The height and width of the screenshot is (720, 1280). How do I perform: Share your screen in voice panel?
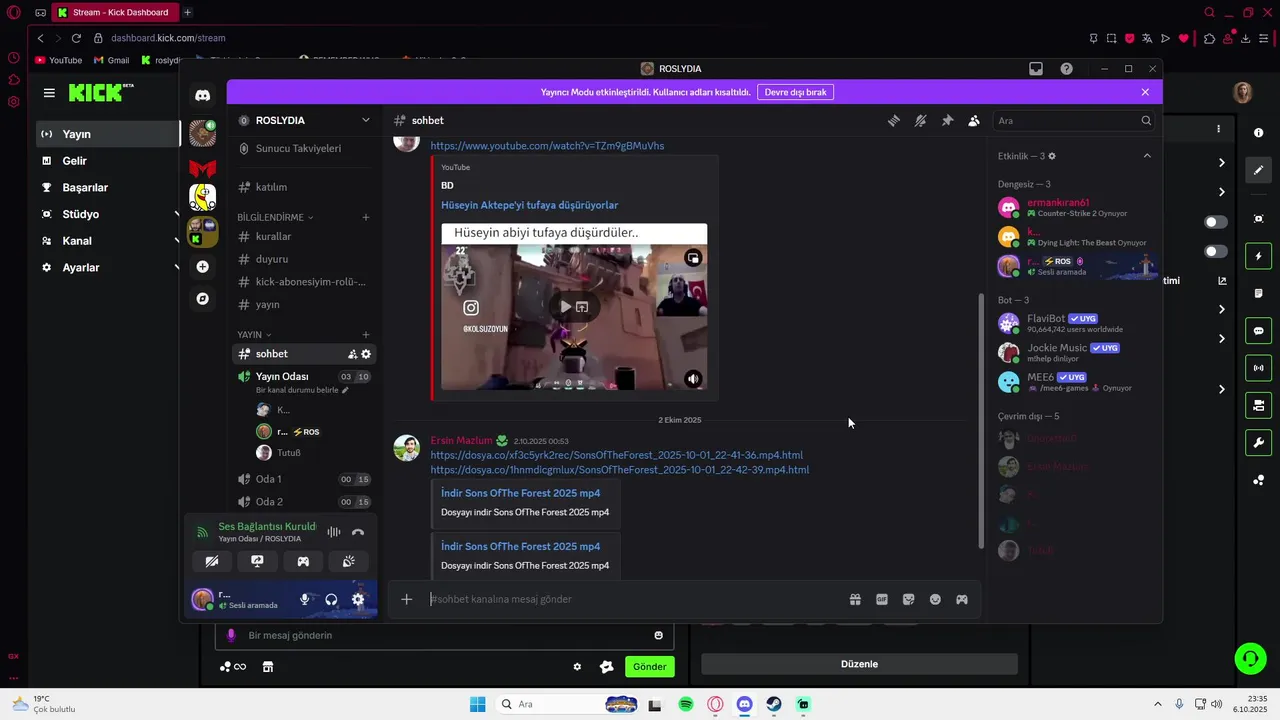257,562
